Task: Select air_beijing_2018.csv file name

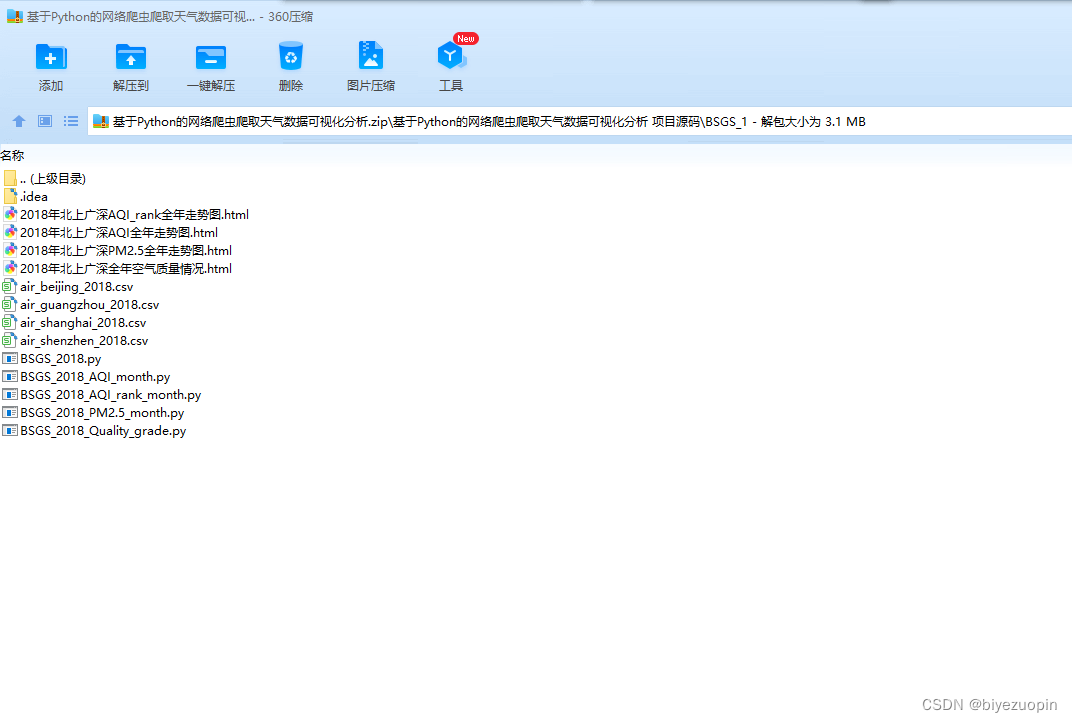Action: coord(77,286)
